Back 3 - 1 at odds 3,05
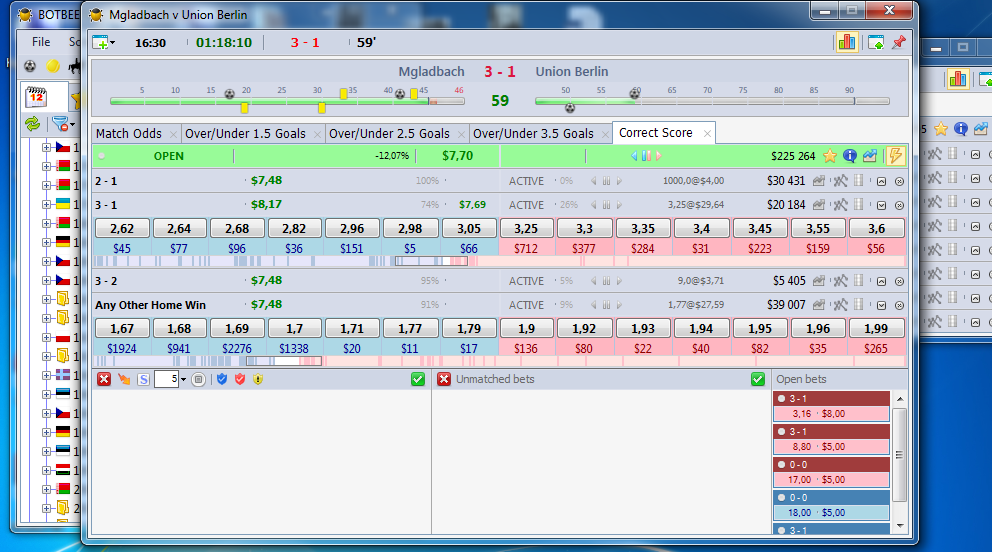 [469, 228]
